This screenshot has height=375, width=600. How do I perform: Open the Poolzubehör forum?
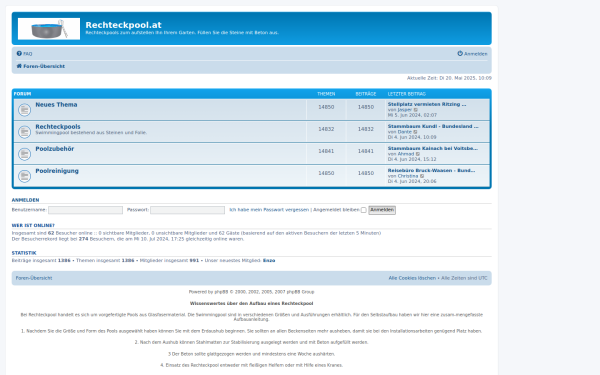[55, 149]
